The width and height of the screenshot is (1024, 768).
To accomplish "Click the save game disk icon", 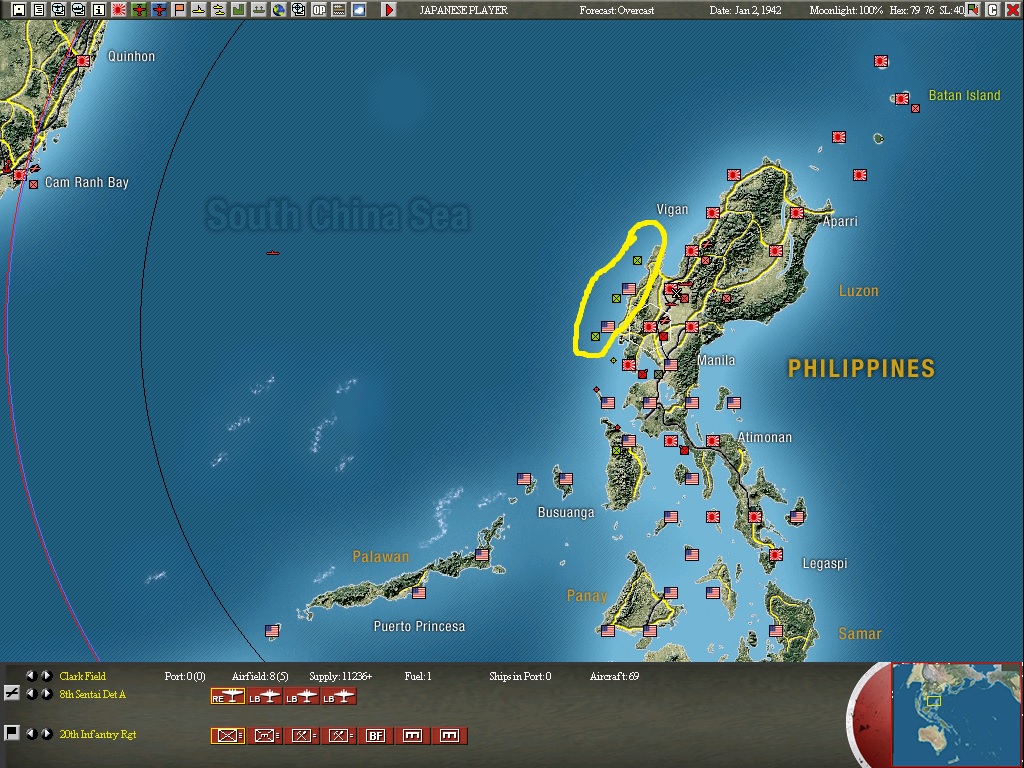I will pos(18,8).
